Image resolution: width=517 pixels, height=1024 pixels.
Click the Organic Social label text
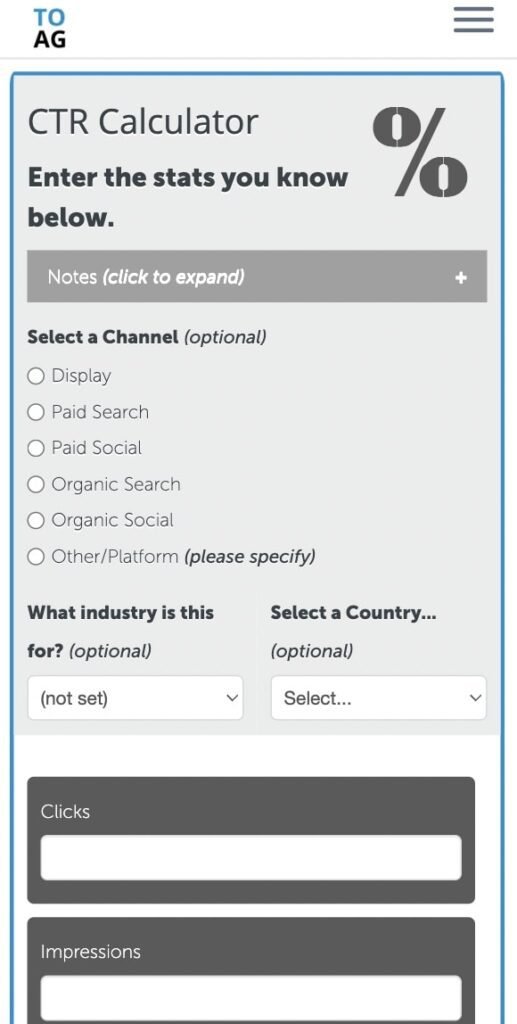point(112,520)
